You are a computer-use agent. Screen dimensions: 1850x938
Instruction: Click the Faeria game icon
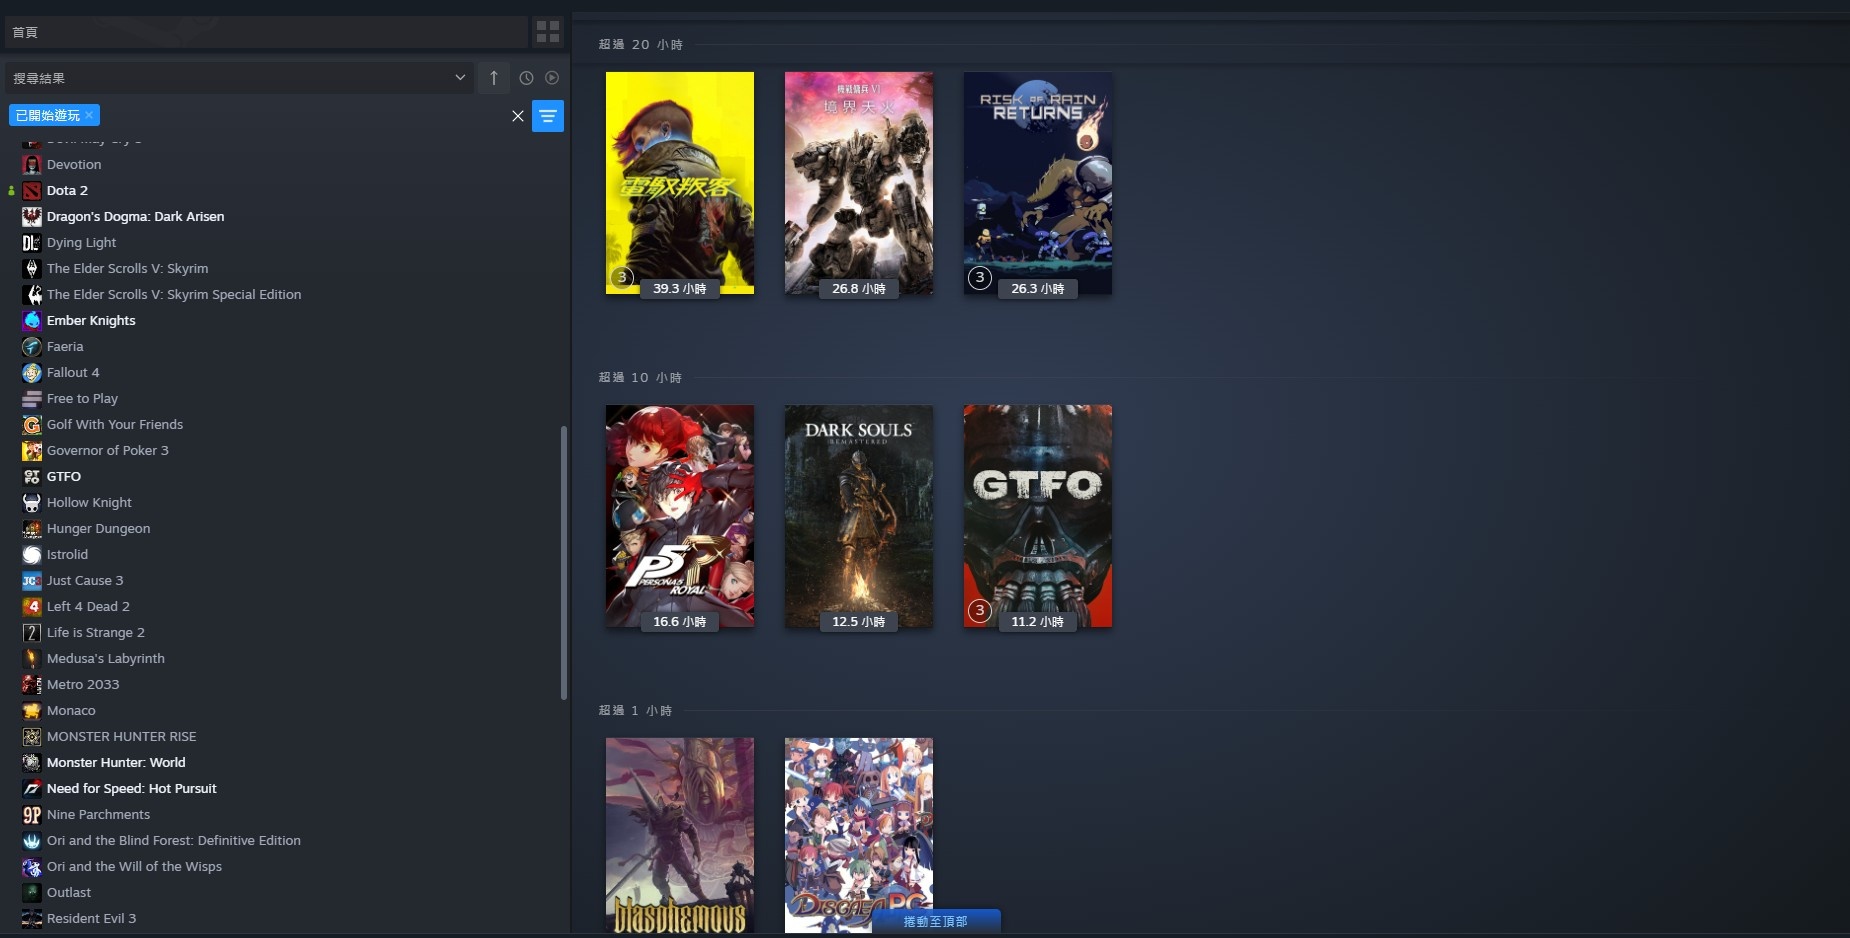pos(32,347)
